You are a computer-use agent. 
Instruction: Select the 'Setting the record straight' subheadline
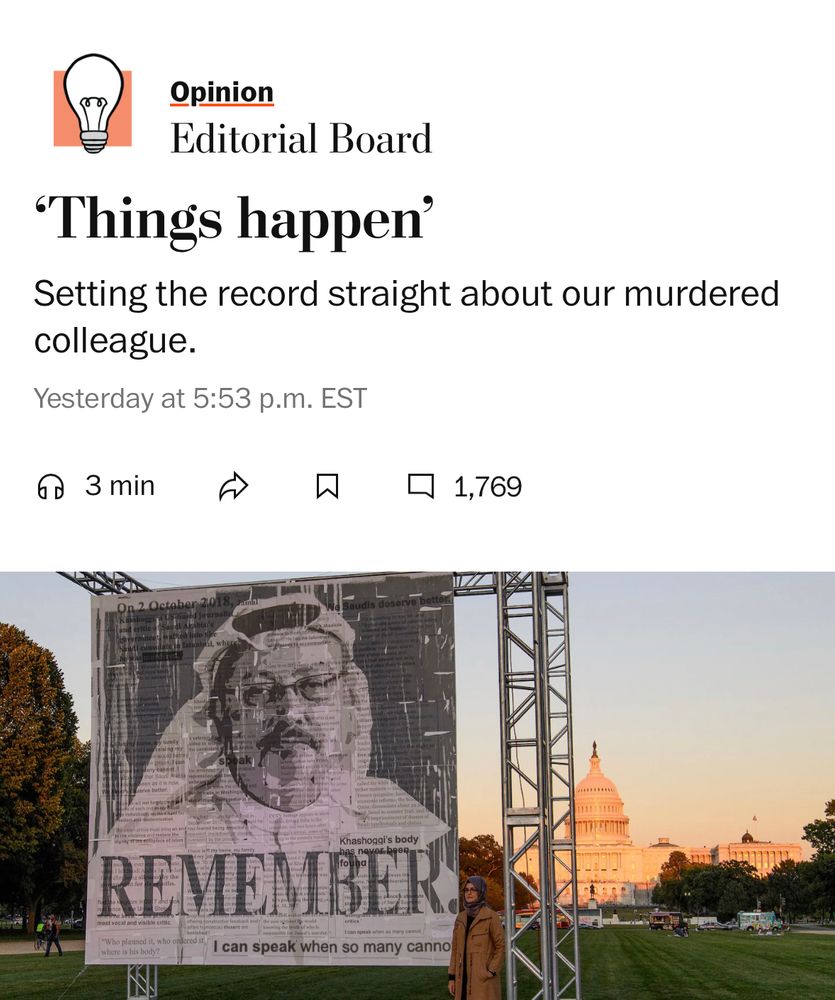tap(406, 316)
